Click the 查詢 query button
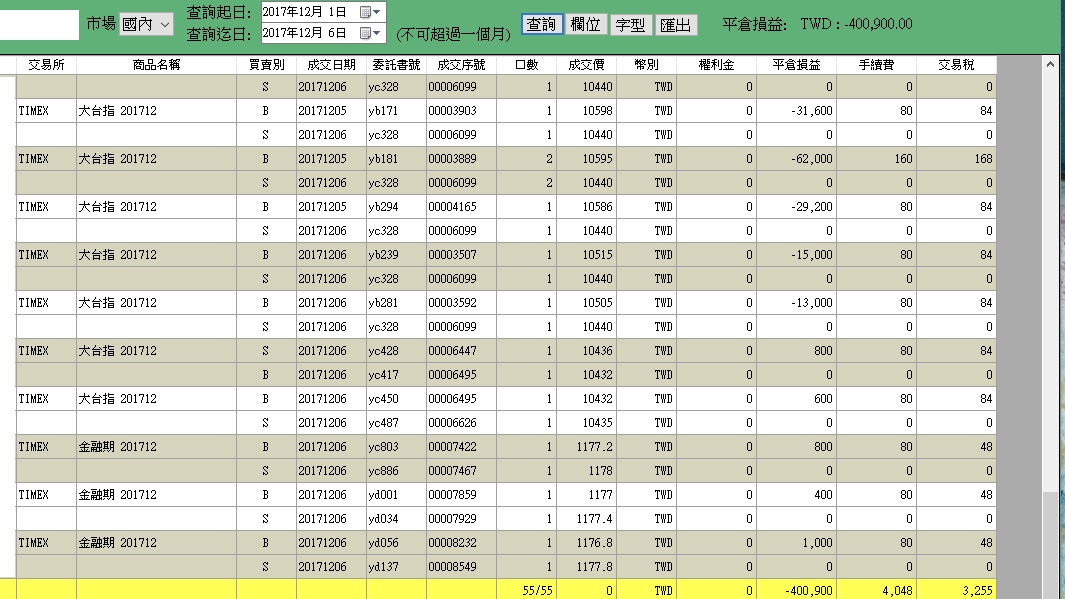The image size is (1065, 599). pyautogui.click(x=542, y=24)
